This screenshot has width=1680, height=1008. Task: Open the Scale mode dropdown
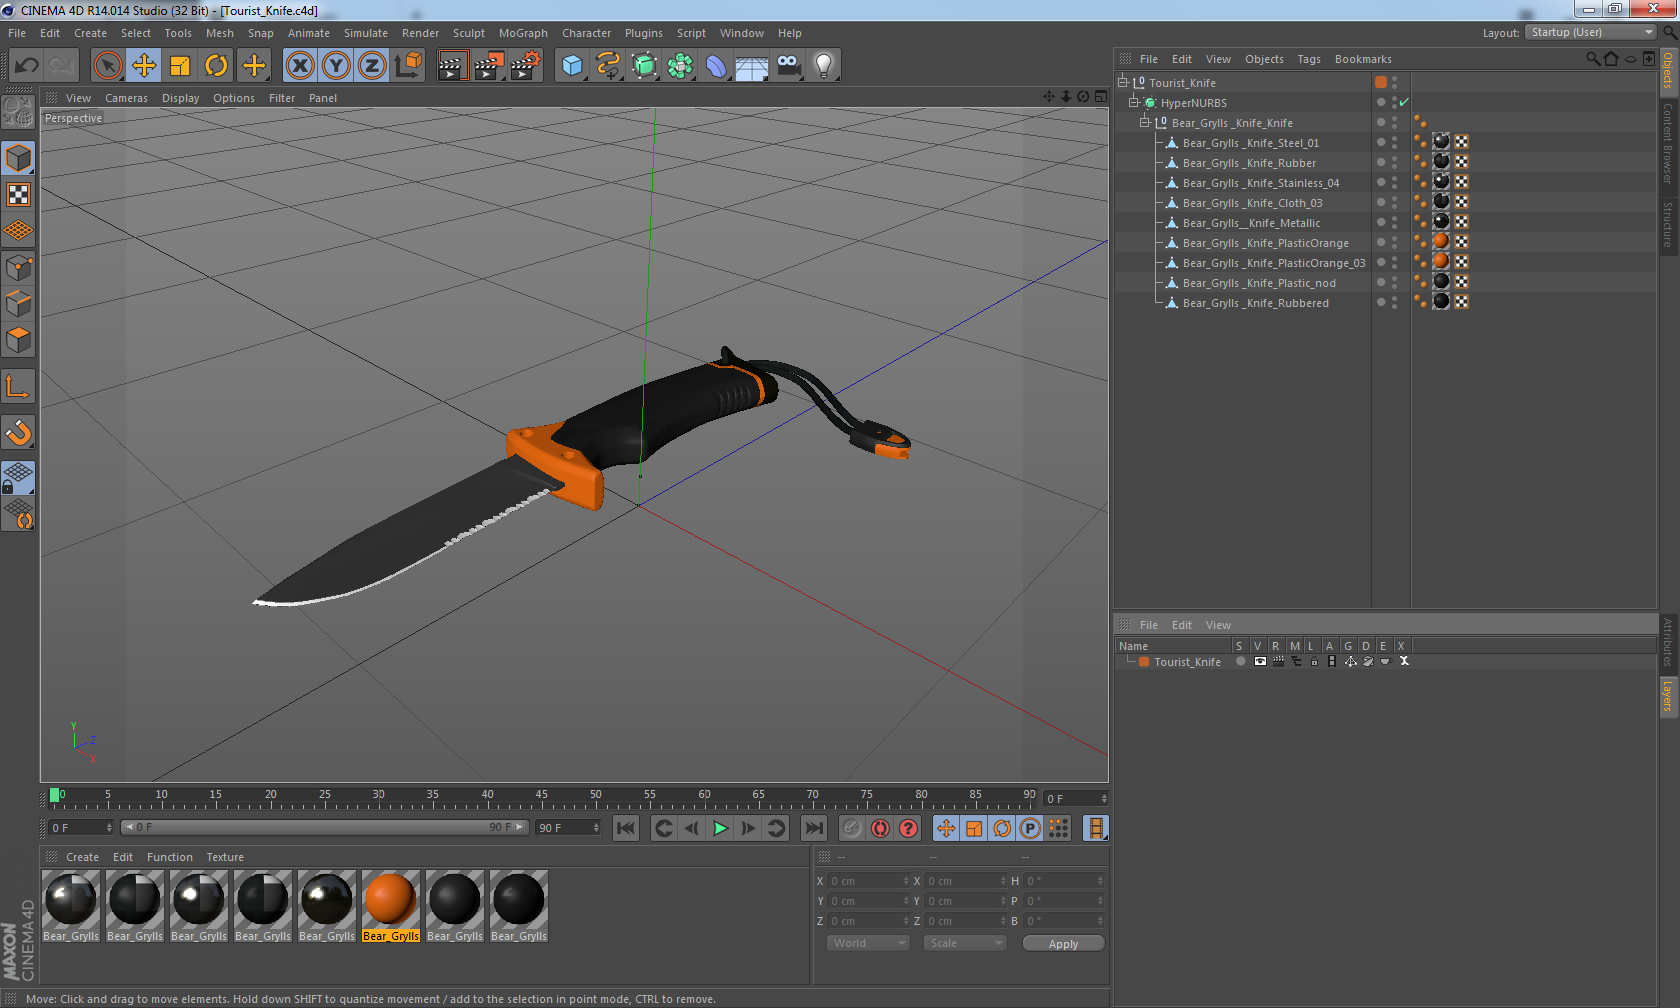(x=964, y=943)
